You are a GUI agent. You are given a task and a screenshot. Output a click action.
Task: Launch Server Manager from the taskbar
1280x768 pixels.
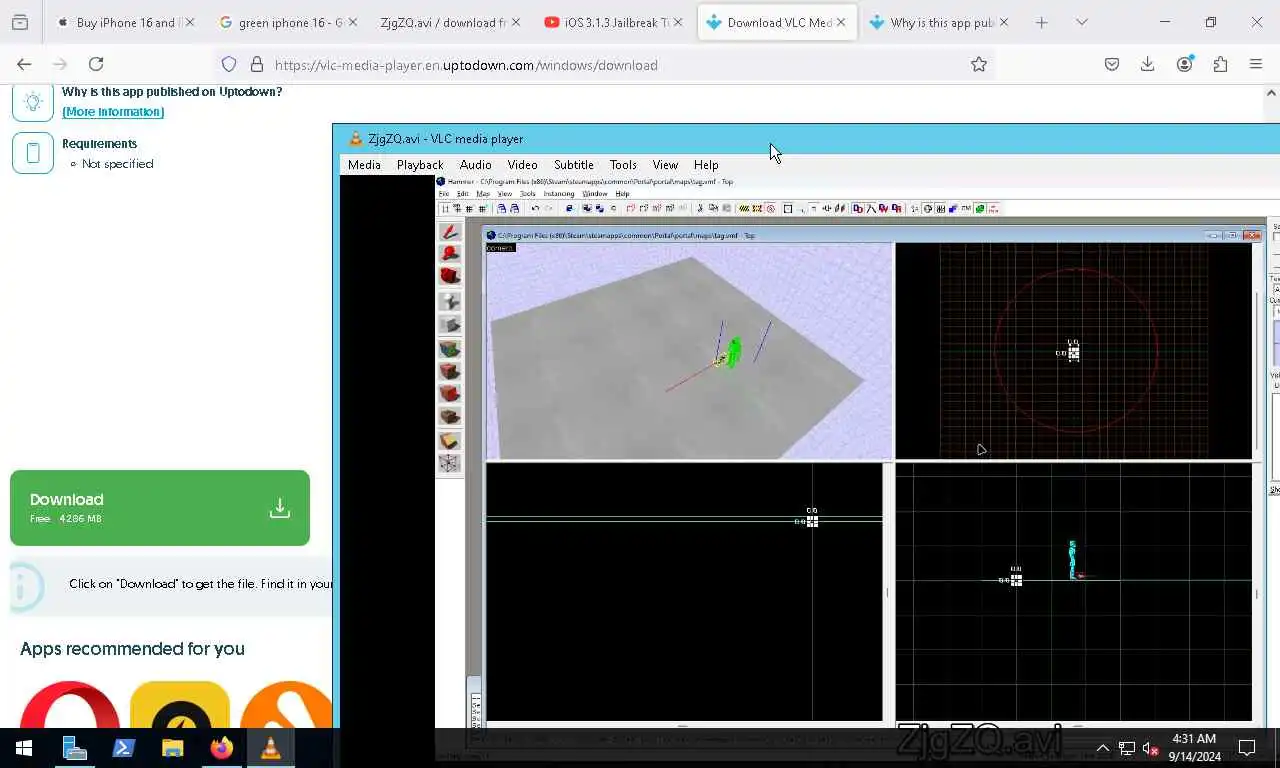tap(75, 747)
